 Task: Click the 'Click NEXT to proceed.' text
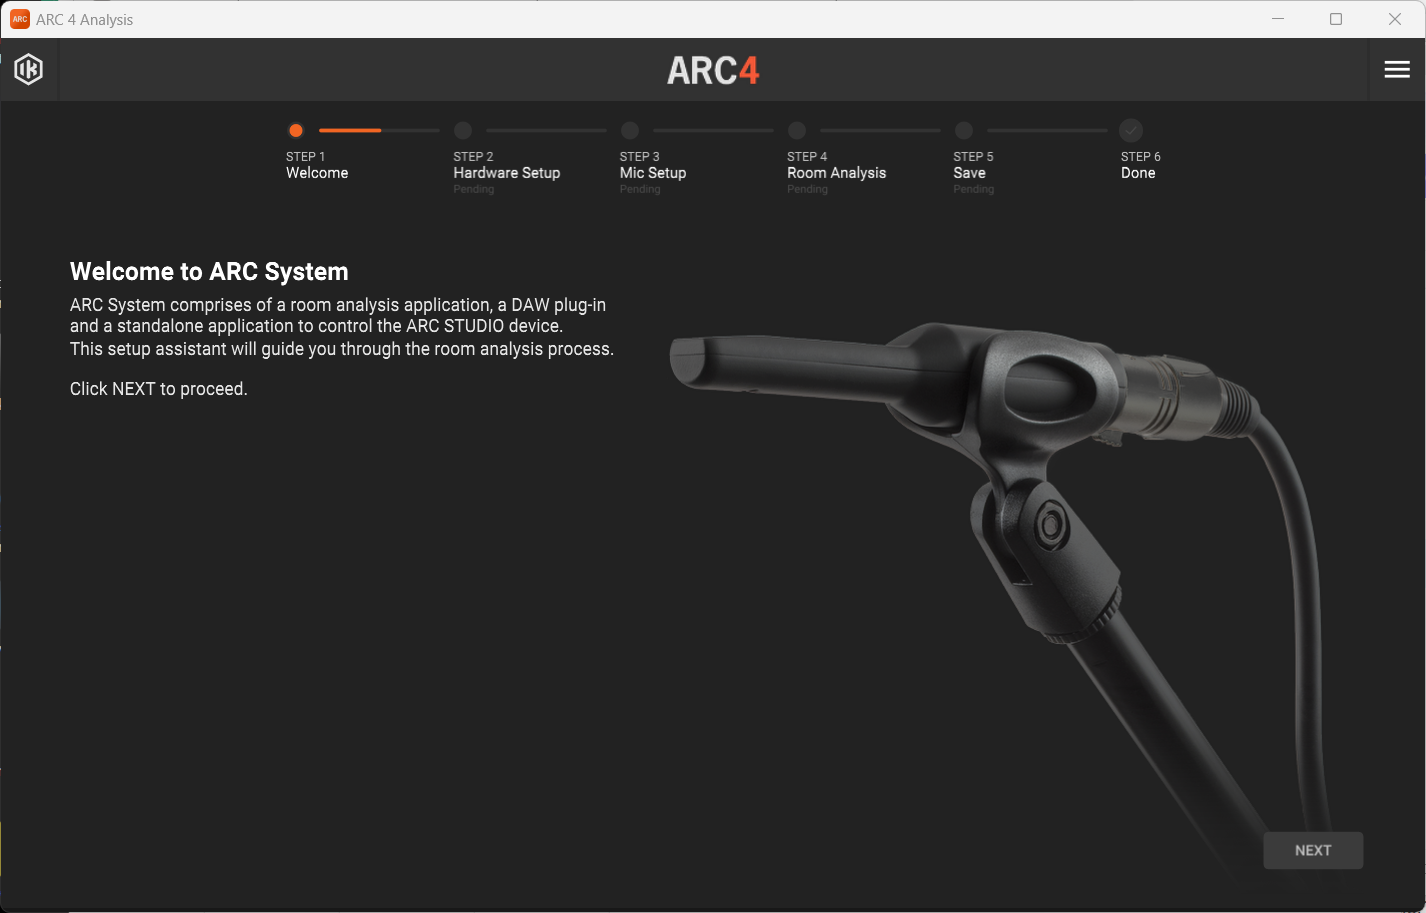159,389
